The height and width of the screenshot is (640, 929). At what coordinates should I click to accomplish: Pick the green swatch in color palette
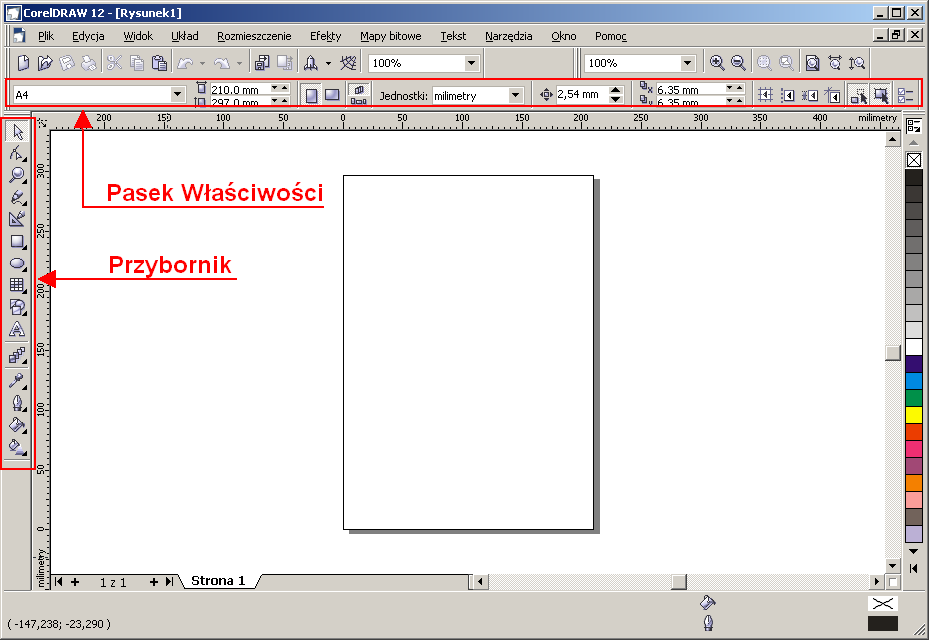click(914, 398)
